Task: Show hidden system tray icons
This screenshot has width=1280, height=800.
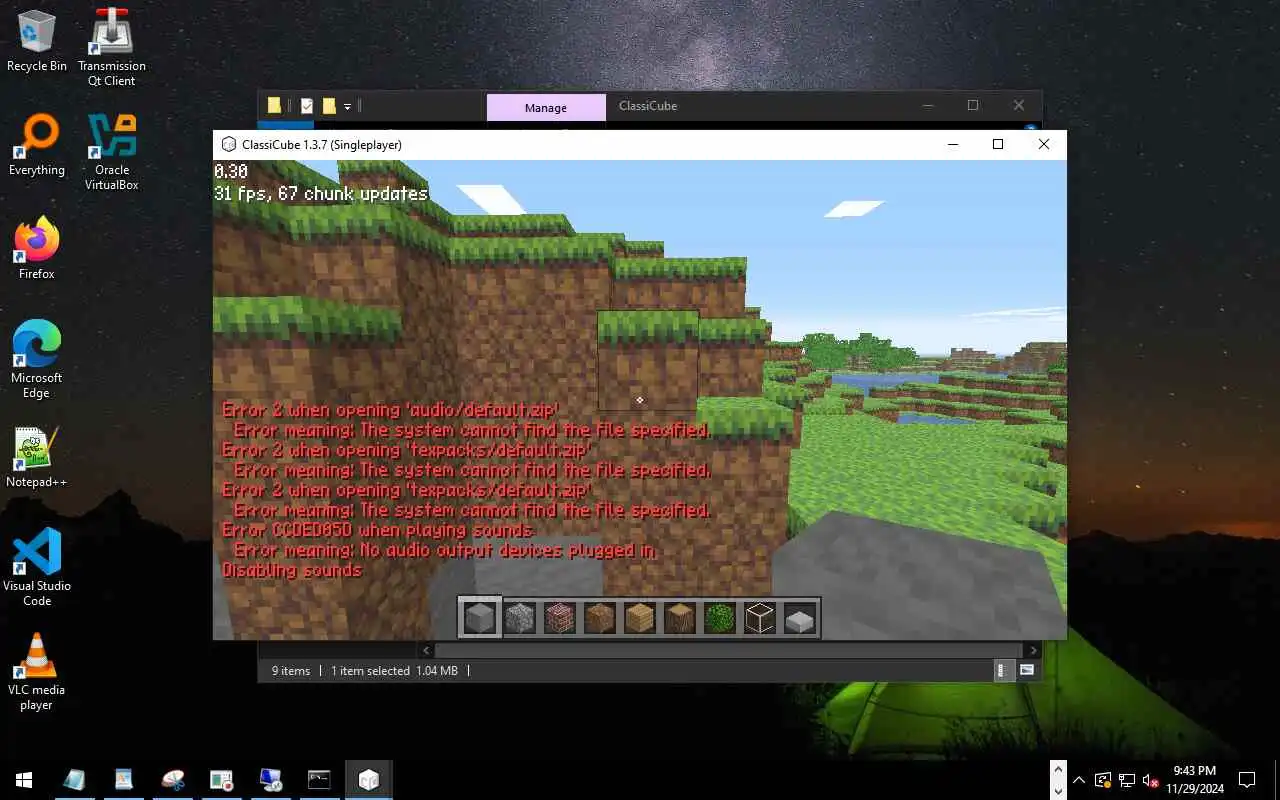Action: (x=1079, y=780)
